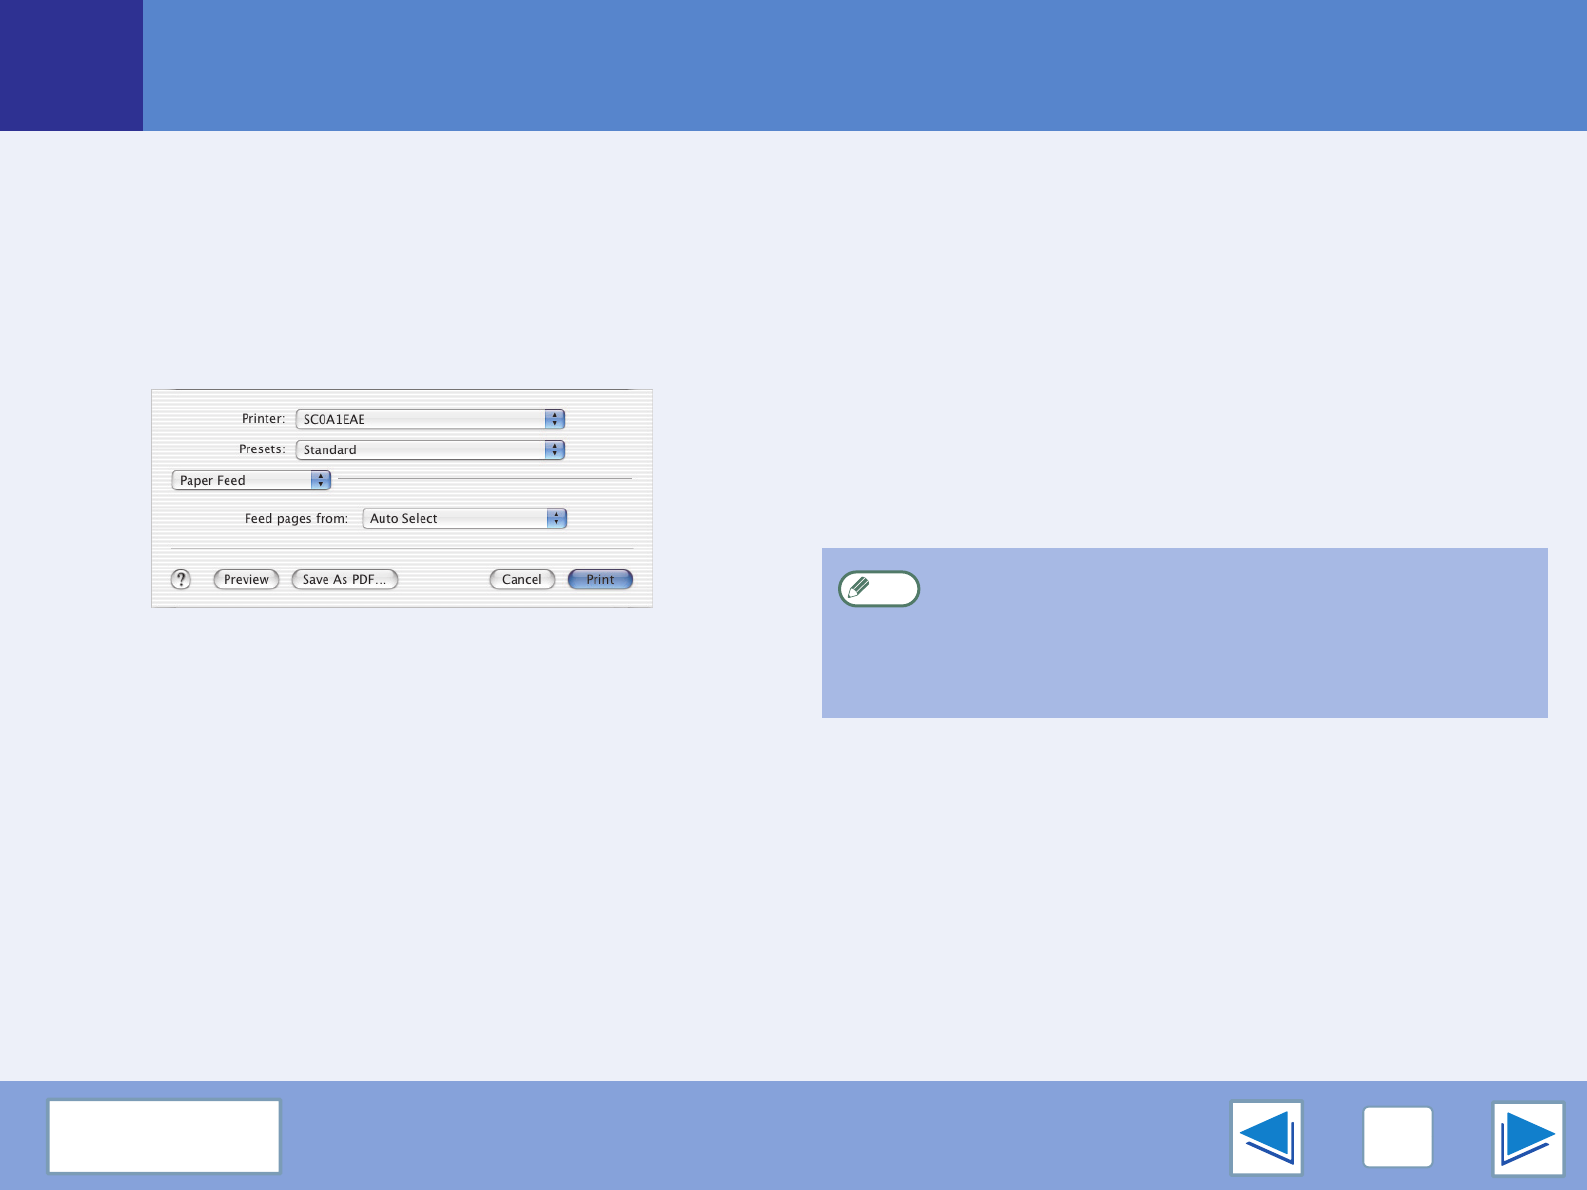The width and height of the screenshot is (1587, 1190).
Task: Click the "Feed pages from:" label
Action: [296, 519]
